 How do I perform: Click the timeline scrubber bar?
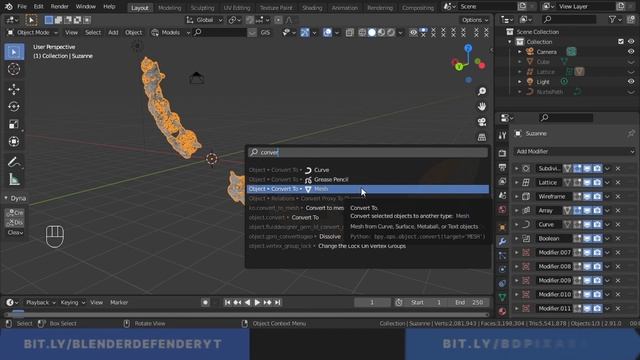pyautogui.click(x=247, y=315)
